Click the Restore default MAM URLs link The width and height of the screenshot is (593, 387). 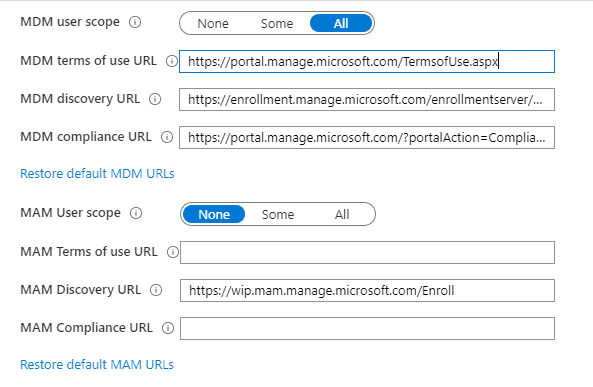pyautogui.click(x=97, y=365)
